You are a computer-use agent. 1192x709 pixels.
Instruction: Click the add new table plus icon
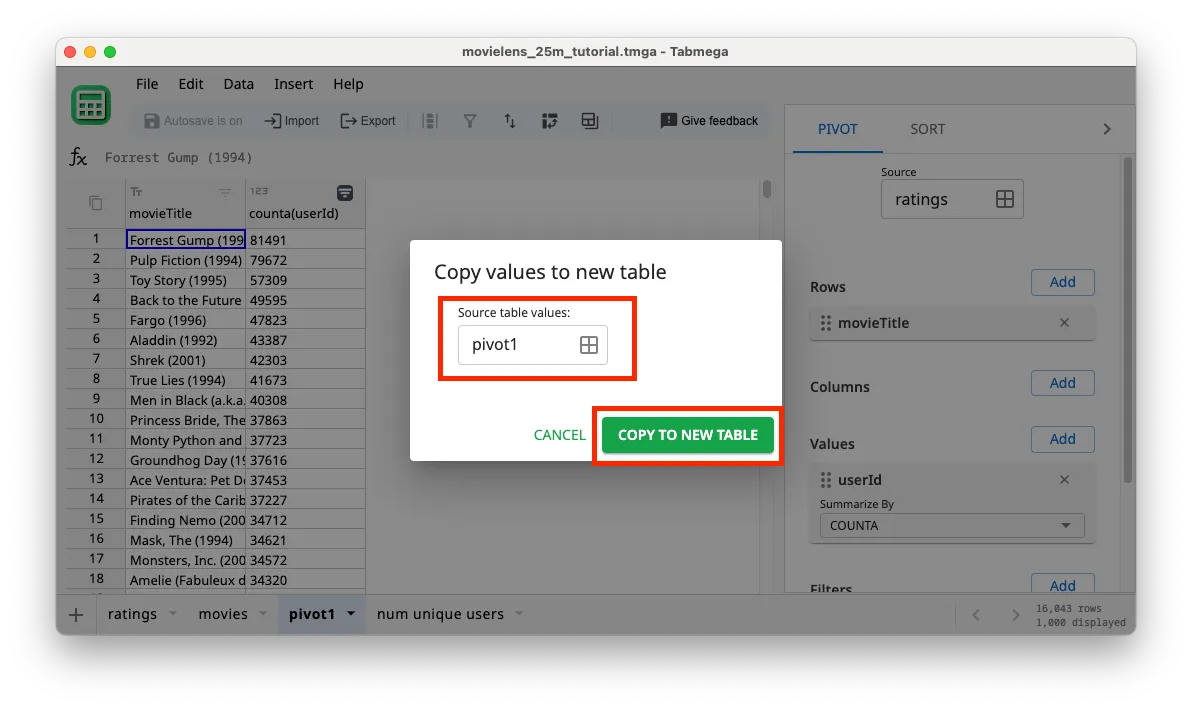(76, 614)
